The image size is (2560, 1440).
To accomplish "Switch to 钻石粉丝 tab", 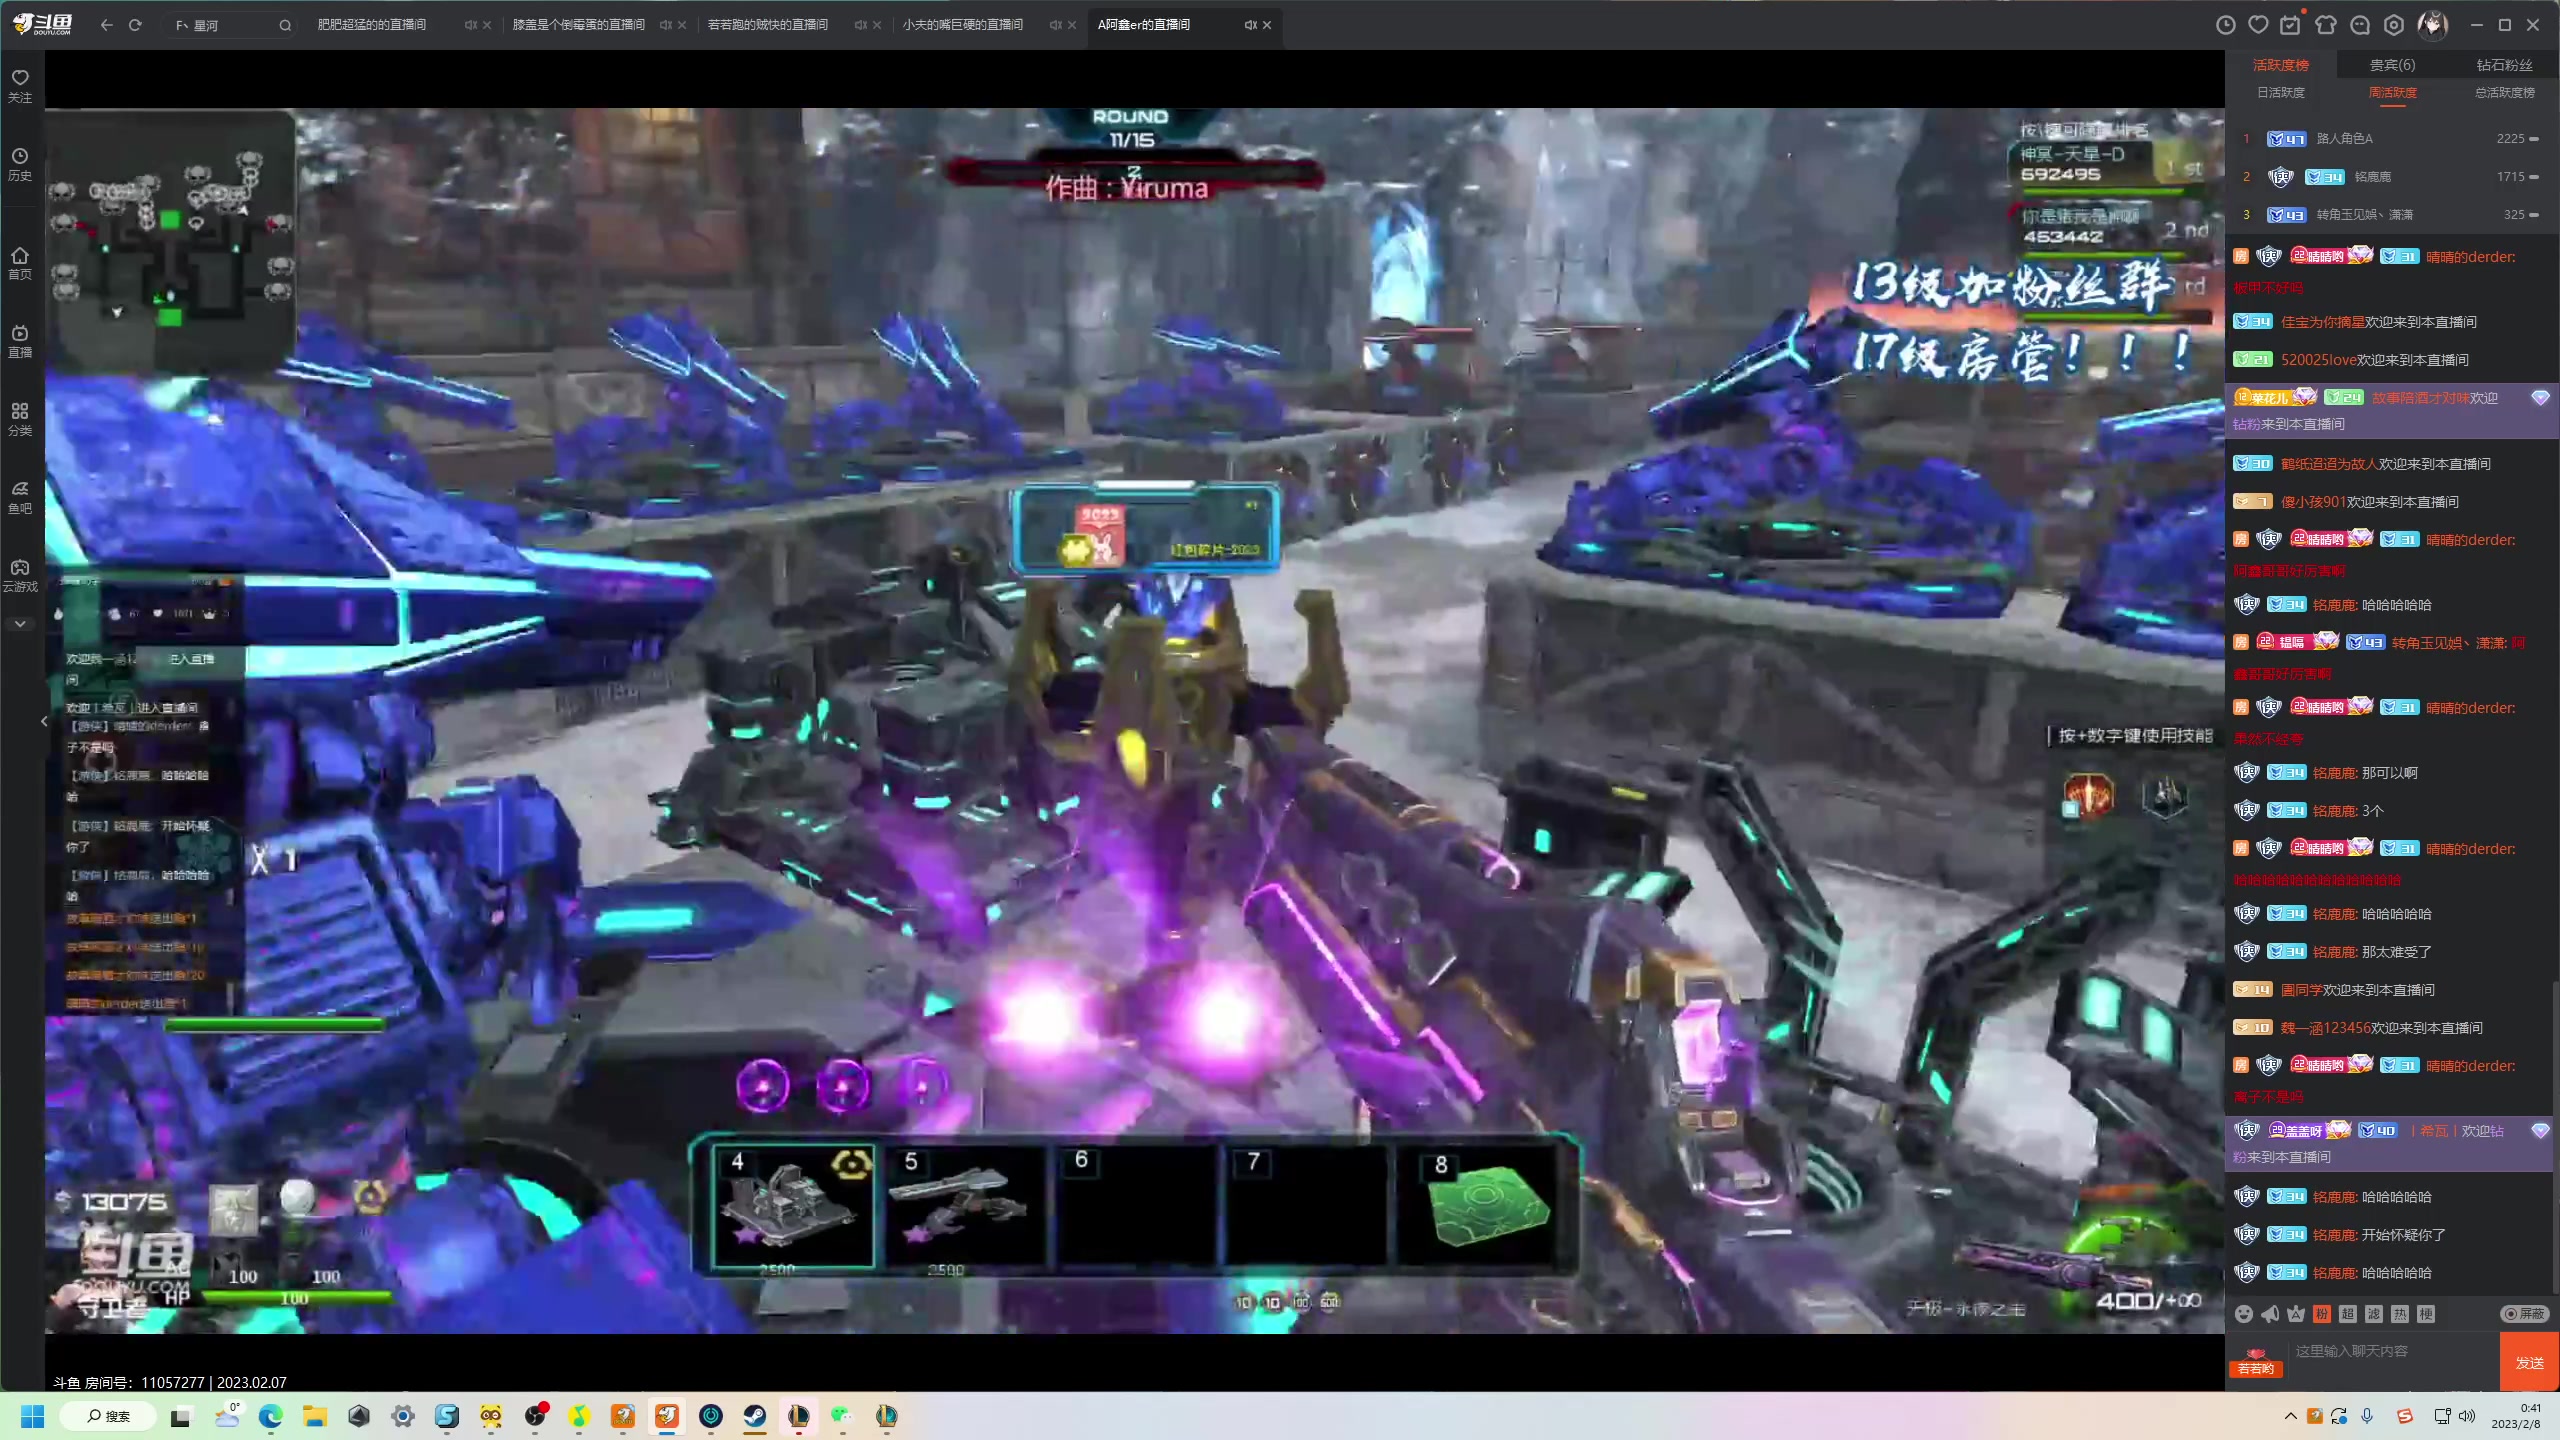I will tap(2504, 65).
